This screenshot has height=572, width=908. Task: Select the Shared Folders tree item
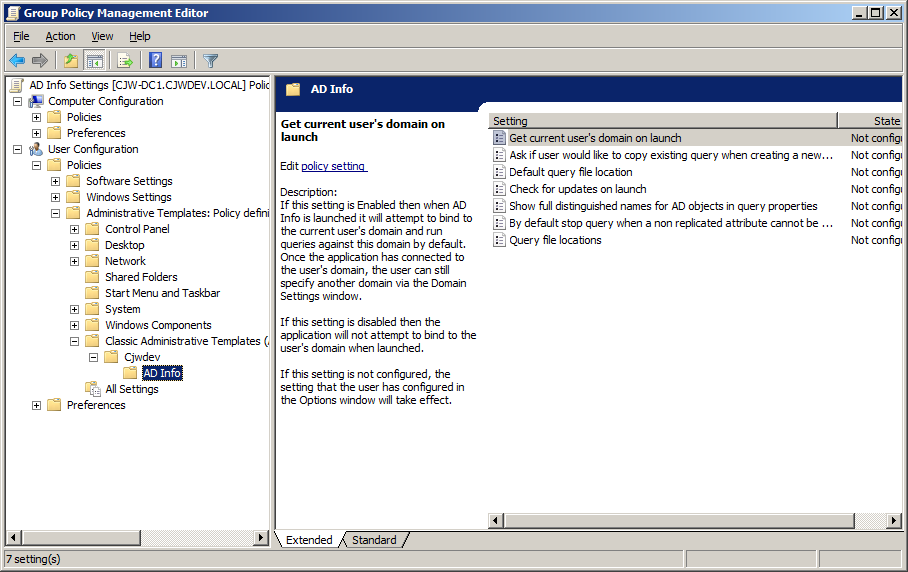point(141,277)
